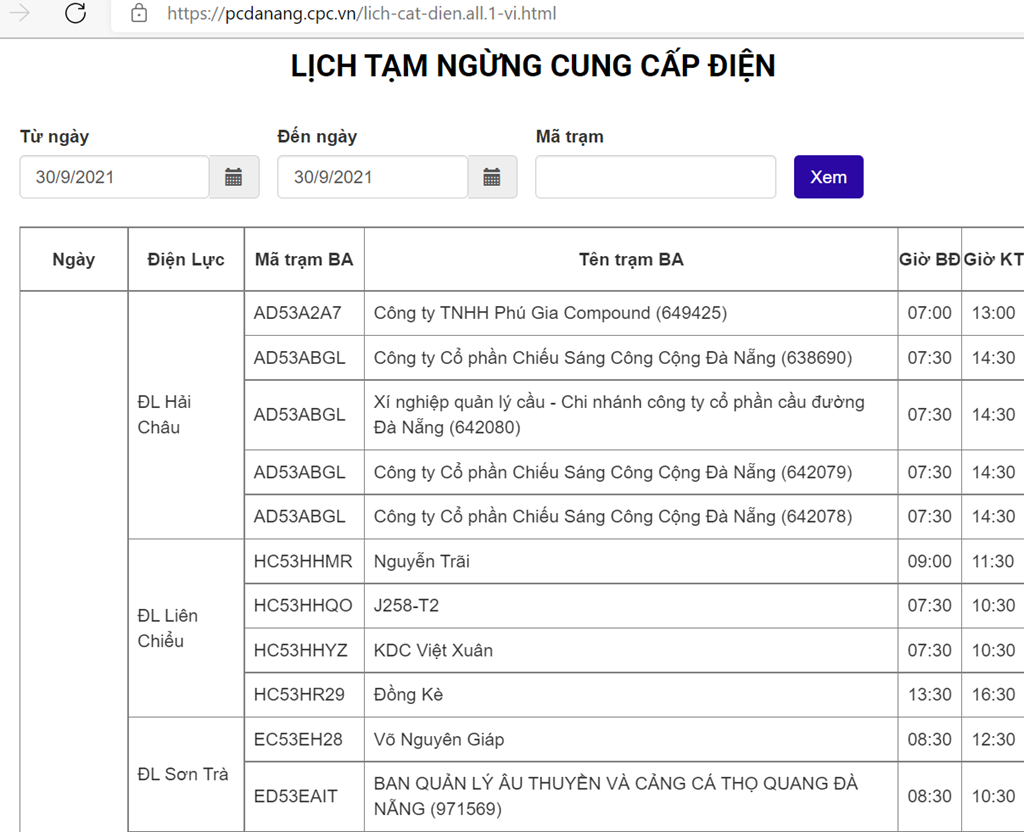
Task: Click end time 10:30 for J258-T2
Action: 993,605
